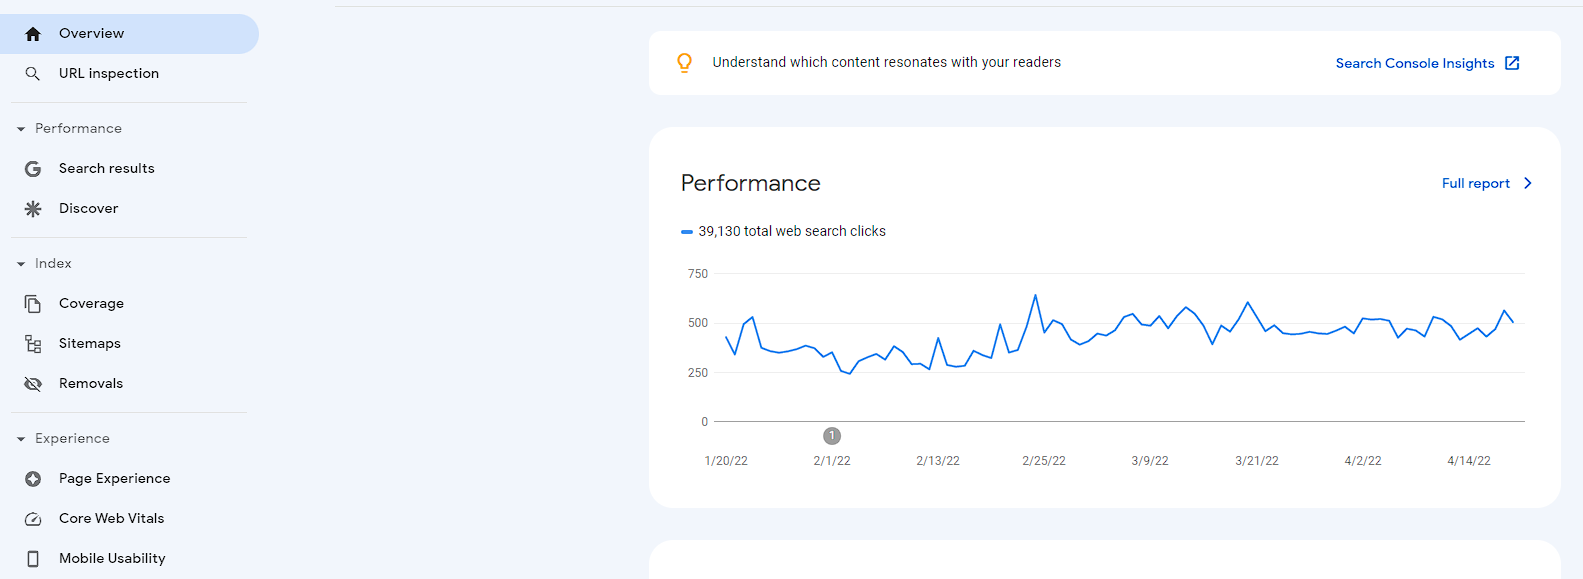The width and height of the screenshot is (1583, 579).
Task: Click the Sitemaps tree icon
Action: pyautogui.click(x=33, y=344)
